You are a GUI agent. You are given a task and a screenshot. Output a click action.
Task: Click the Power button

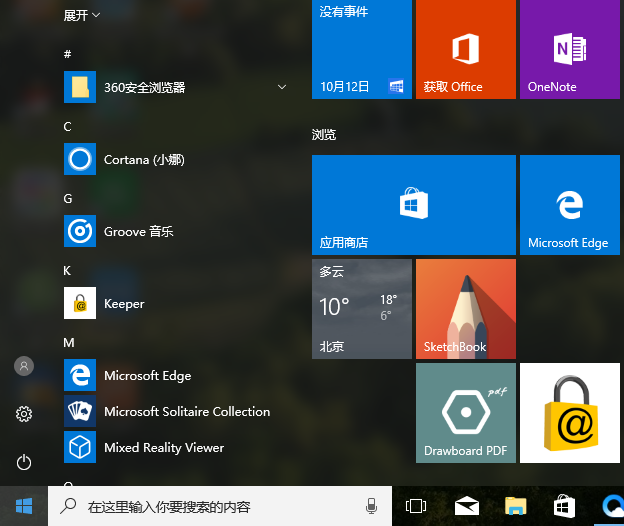click(x=24, y=462)
